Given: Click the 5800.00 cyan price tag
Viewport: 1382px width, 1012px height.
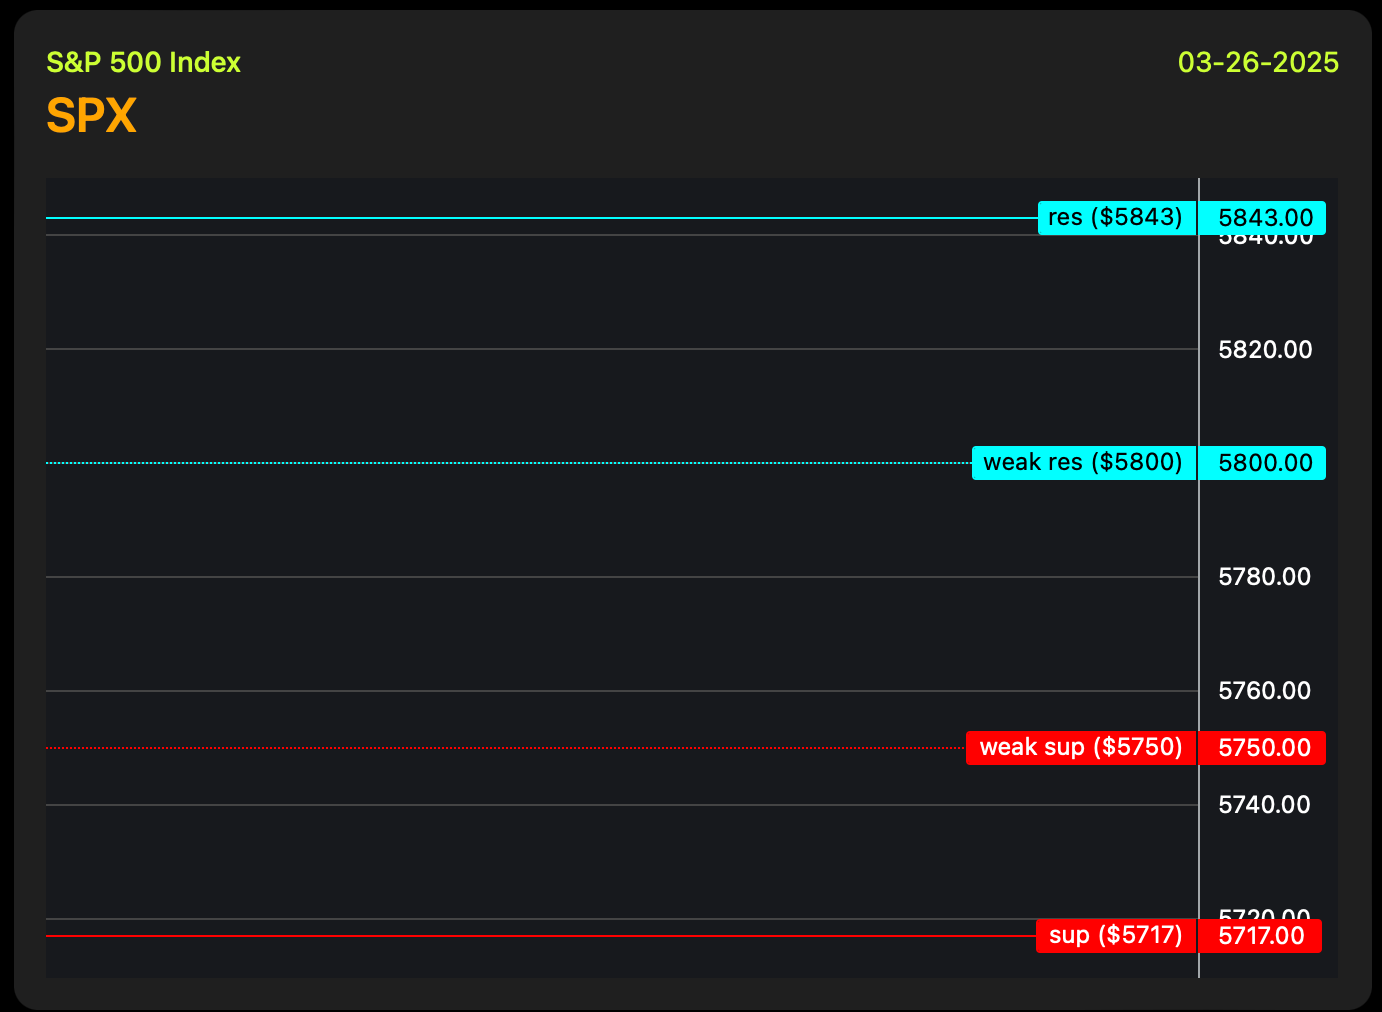Looking at the screenshot, I should tap(1262, 462).
